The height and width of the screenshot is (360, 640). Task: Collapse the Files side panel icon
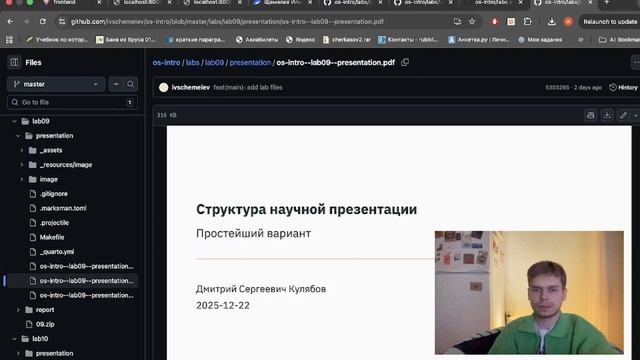point(14,62)
